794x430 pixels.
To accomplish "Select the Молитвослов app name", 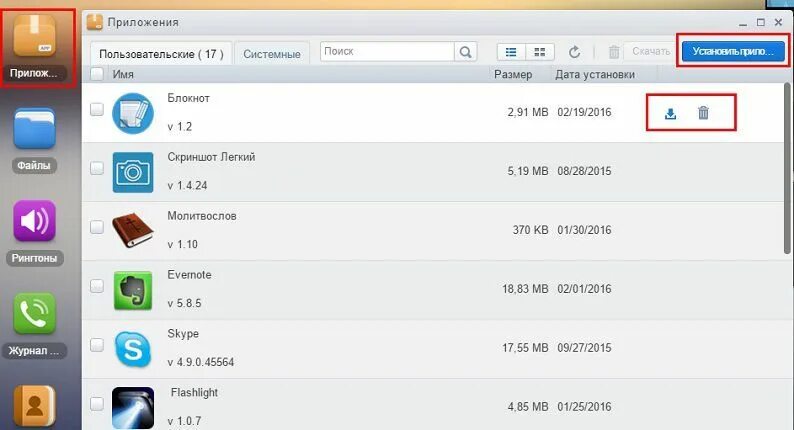I will point(202,216).
